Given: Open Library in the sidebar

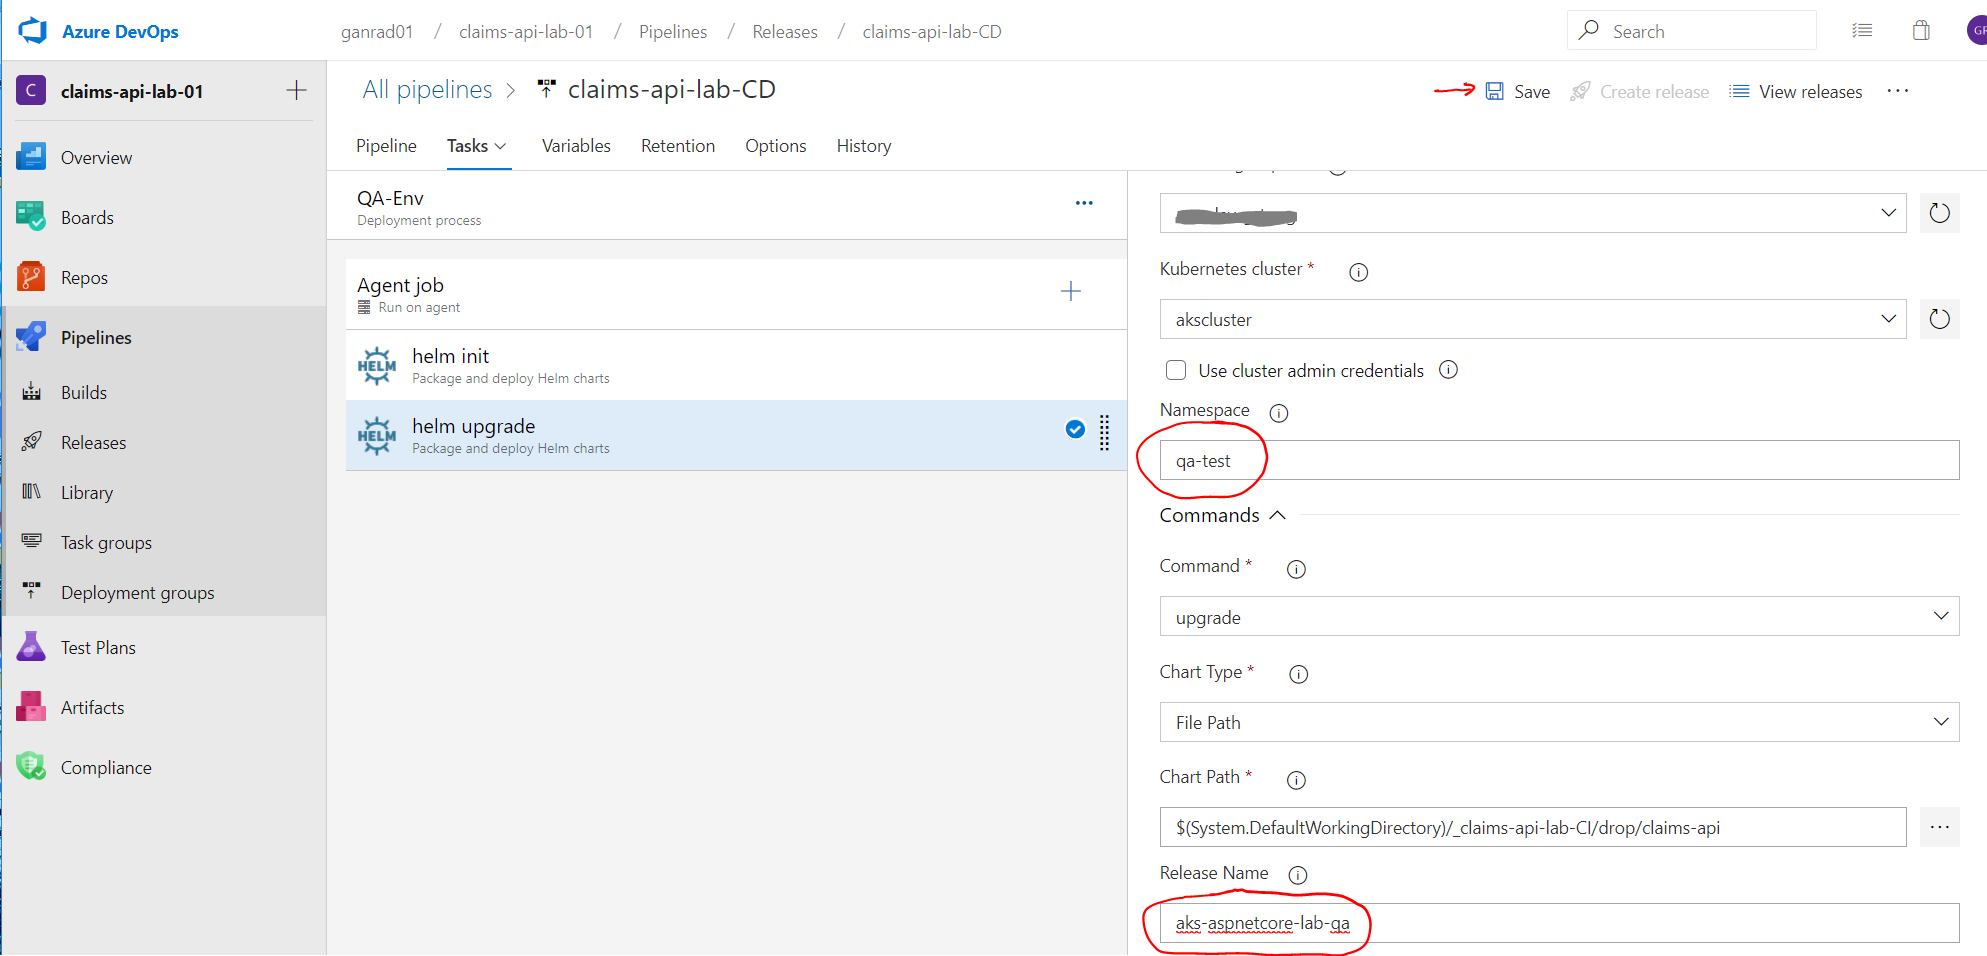Looking at the screenshot, I should point(86,492).
